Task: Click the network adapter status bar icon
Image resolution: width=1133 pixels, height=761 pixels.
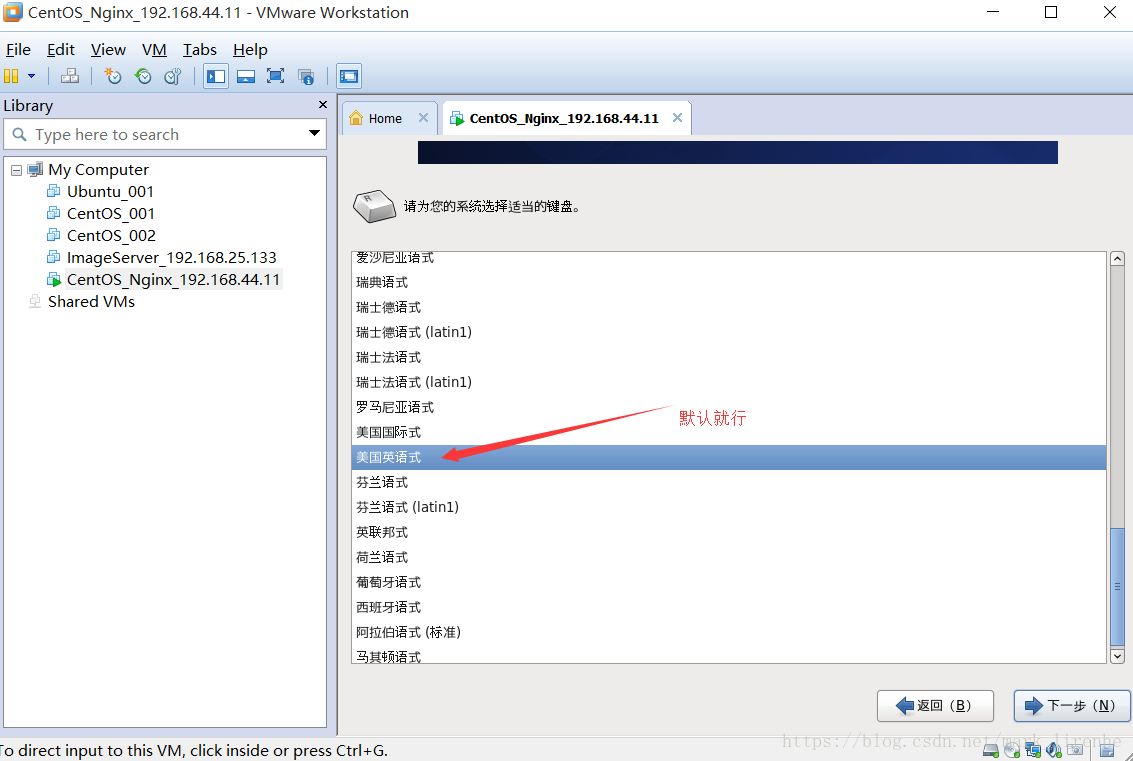Action: point(1033,750)
